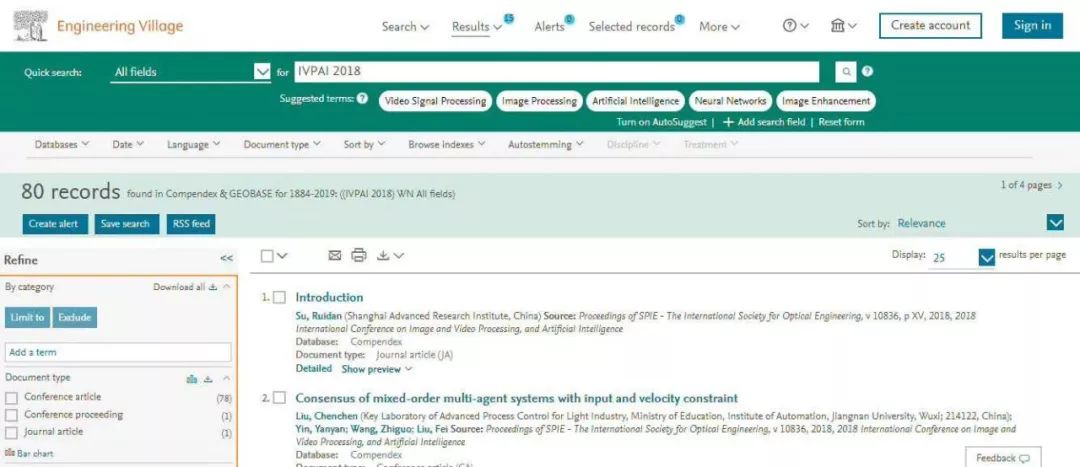The image size is (1080, 467).
Task: Open the Bar chart link icon
Action: tap(10, 453)
